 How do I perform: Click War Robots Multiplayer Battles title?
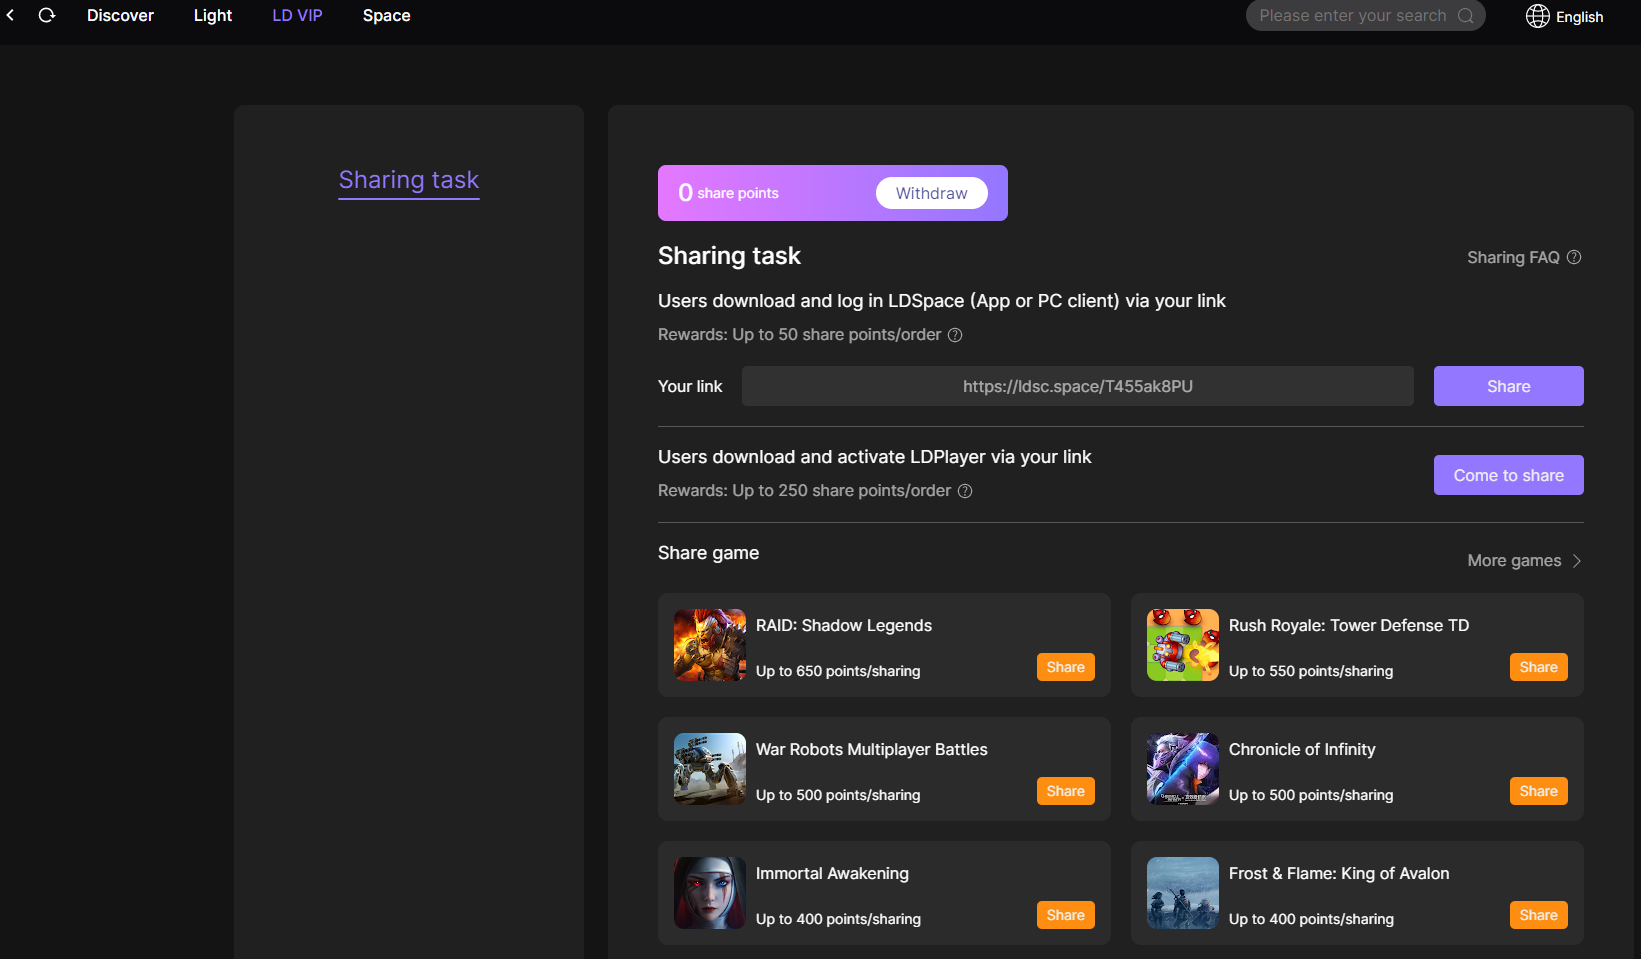tap(872, 749)
